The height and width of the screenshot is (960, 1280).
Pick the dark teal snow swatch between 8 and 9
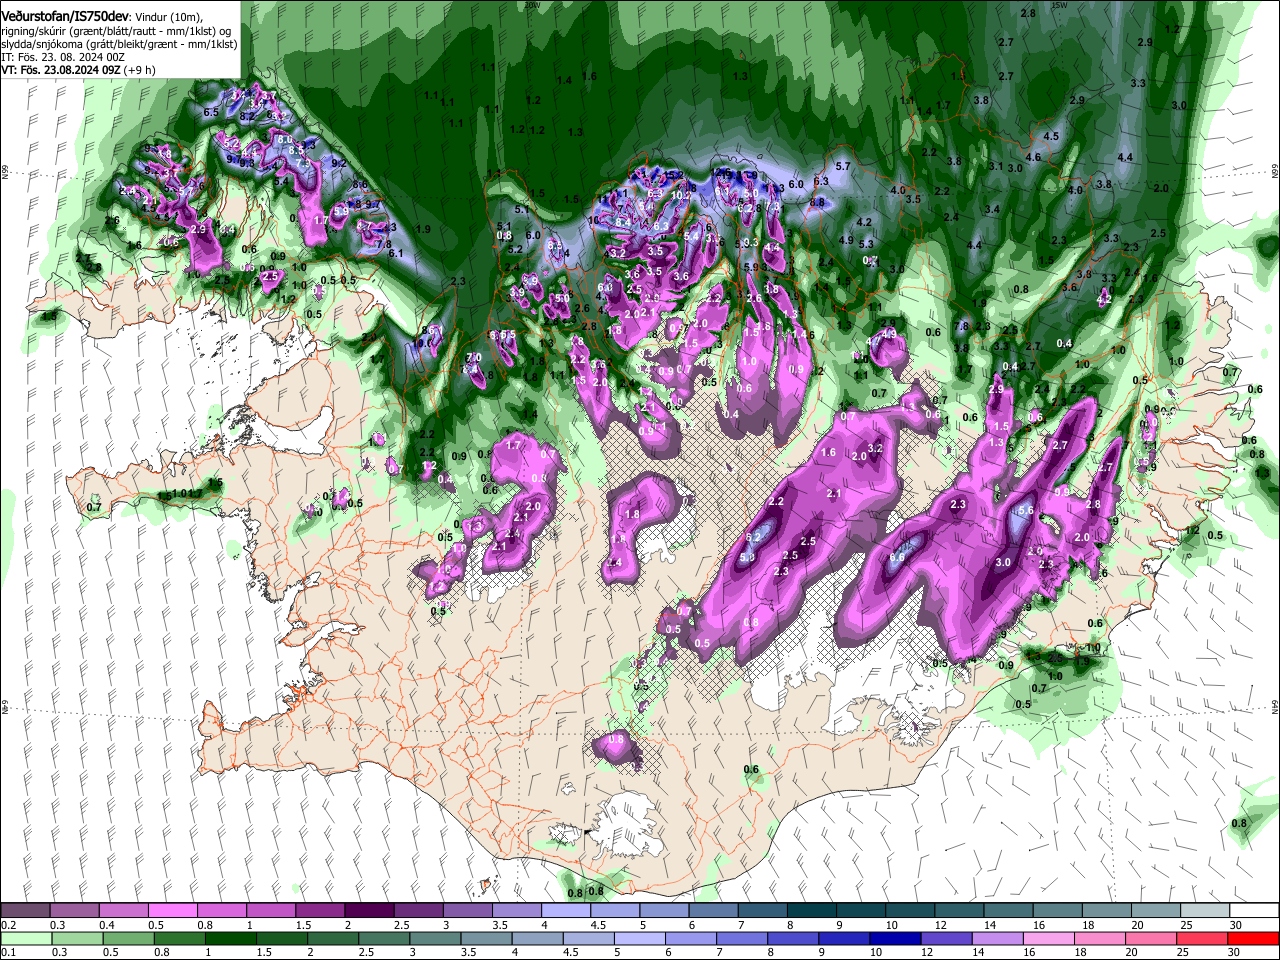click(x=811, y=911)
